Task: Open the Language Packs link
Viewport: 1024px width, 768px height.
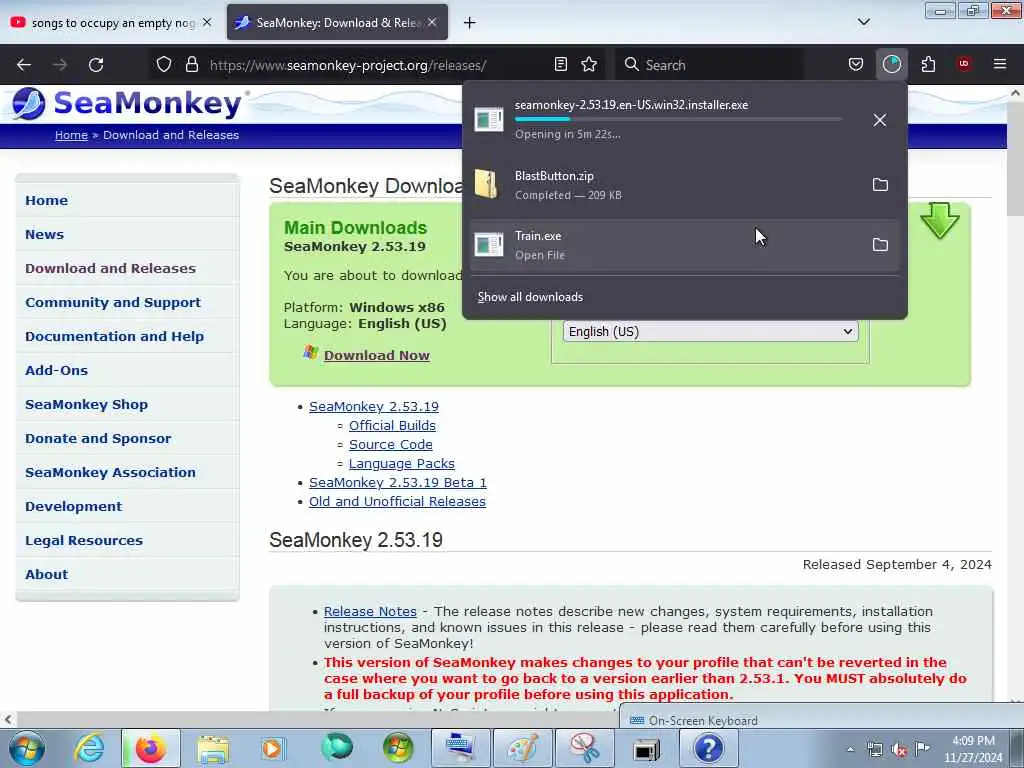Action: coord(402,463)
